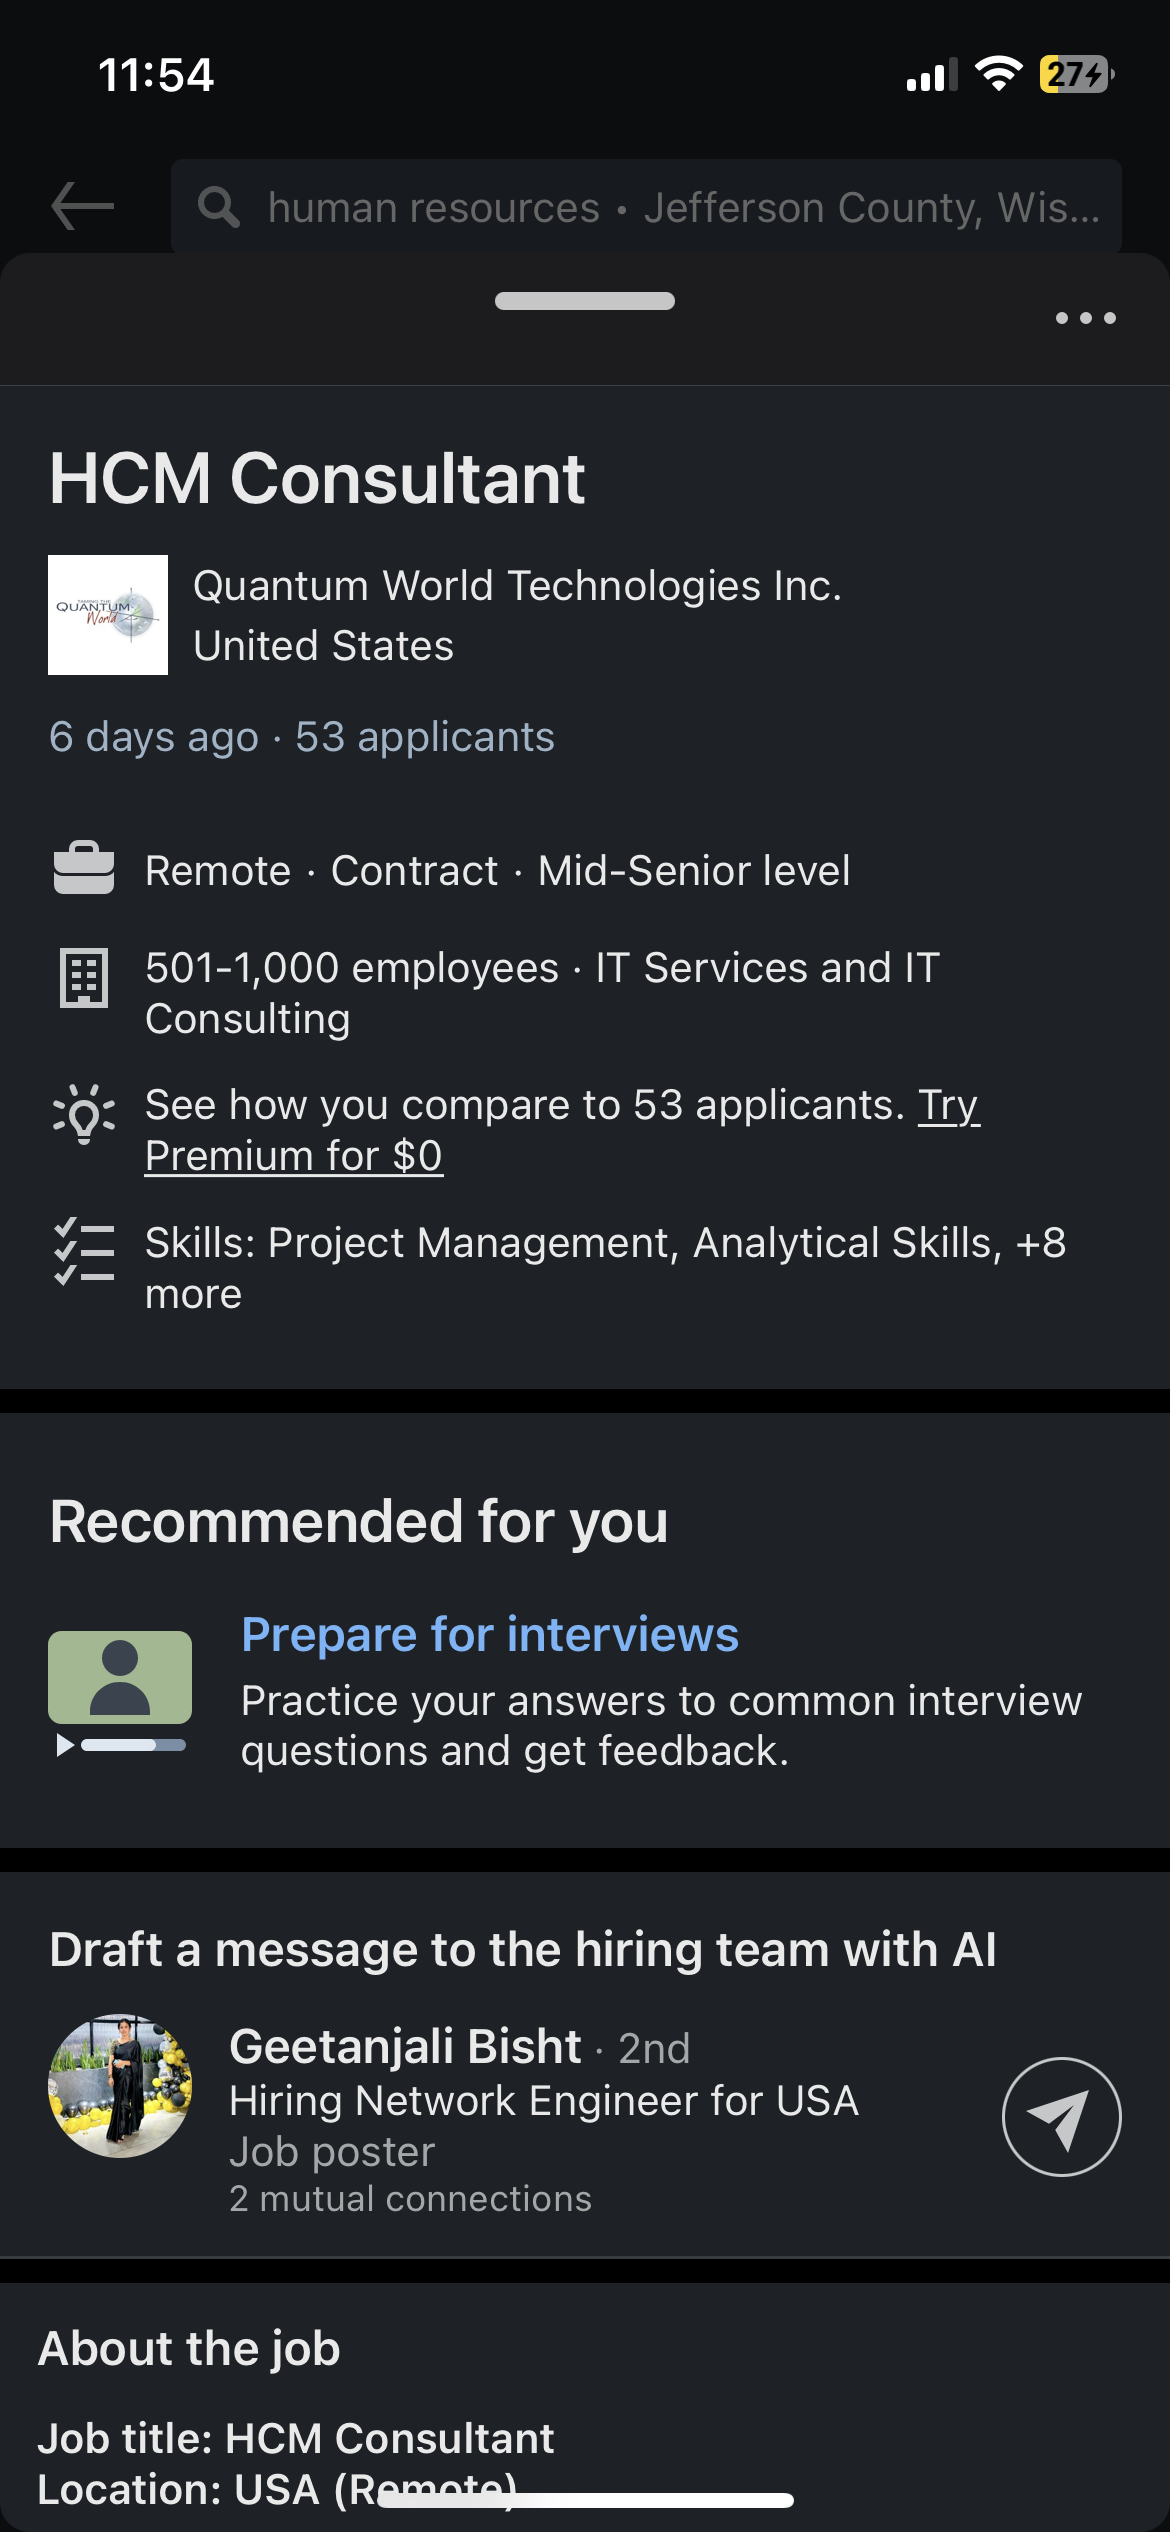Viewport: 1170px width, 2532px height.
Task: Open the three-dot more options menu
Action: click(1085, 318)
